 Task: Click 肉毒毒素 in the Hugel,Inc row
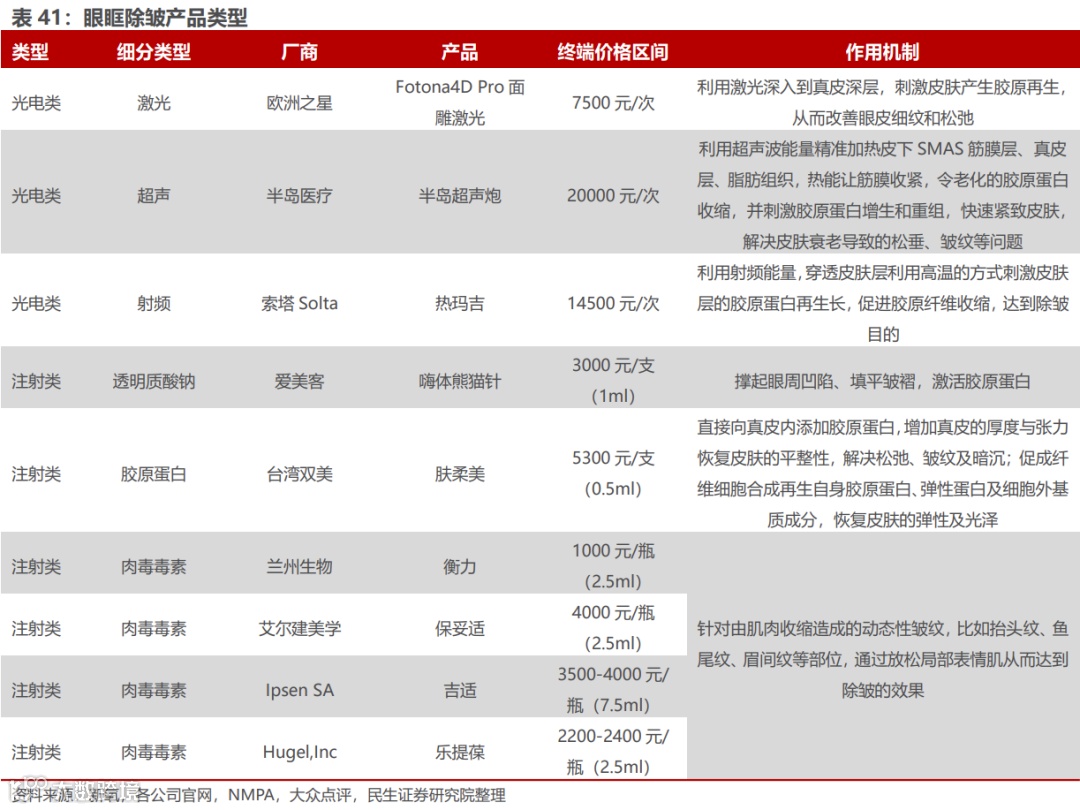point(154,752)
